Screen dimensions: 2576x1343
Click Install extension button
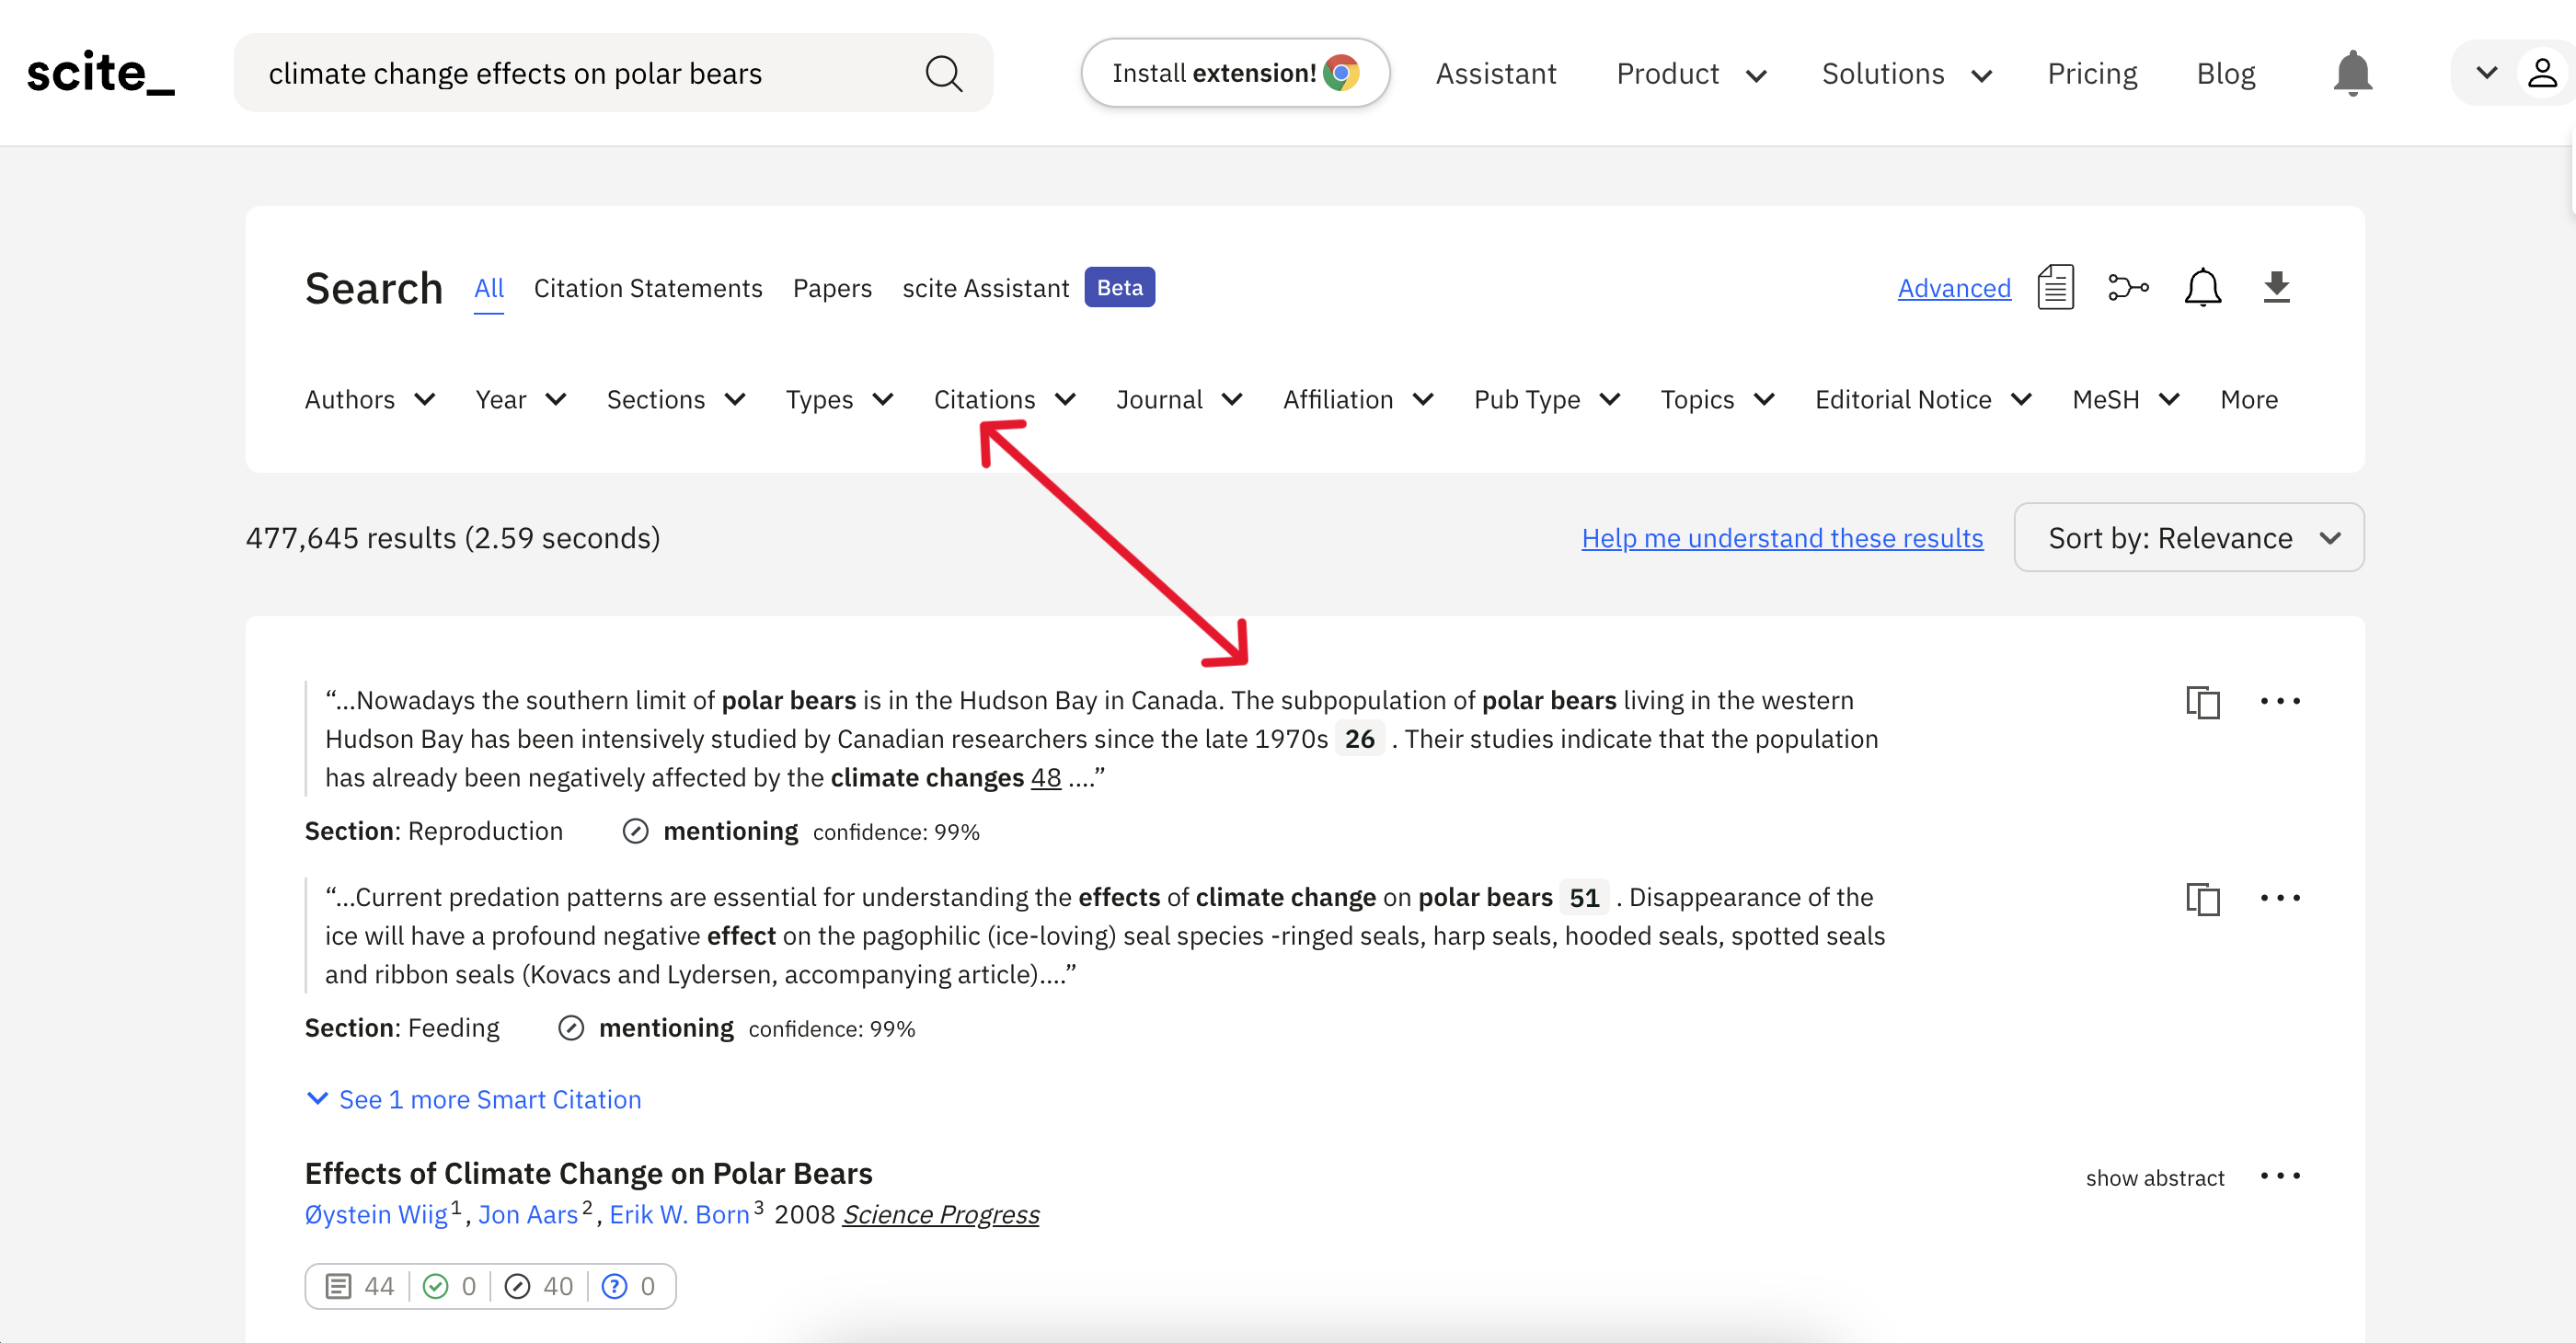pyautogui.click(x=1234, y=73)
